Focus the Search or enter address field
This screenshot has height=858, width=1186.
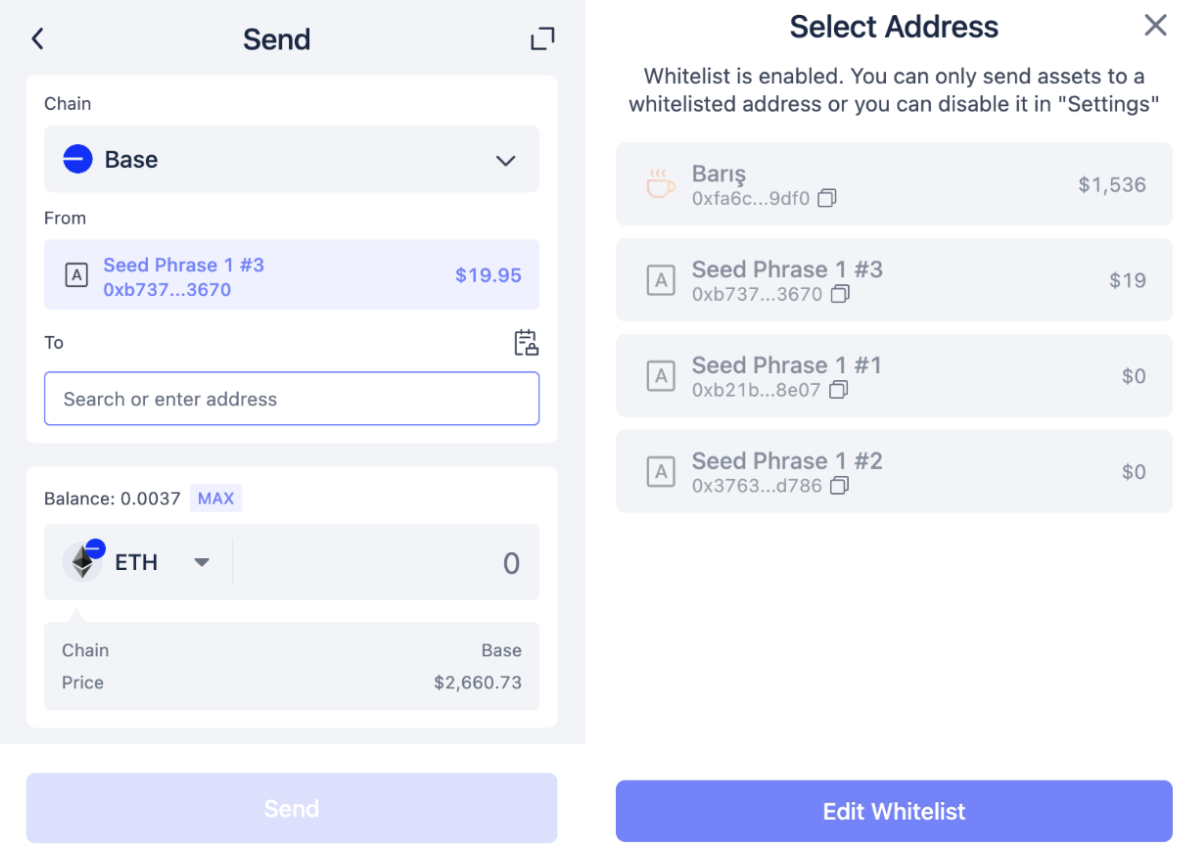click(291, 399)
